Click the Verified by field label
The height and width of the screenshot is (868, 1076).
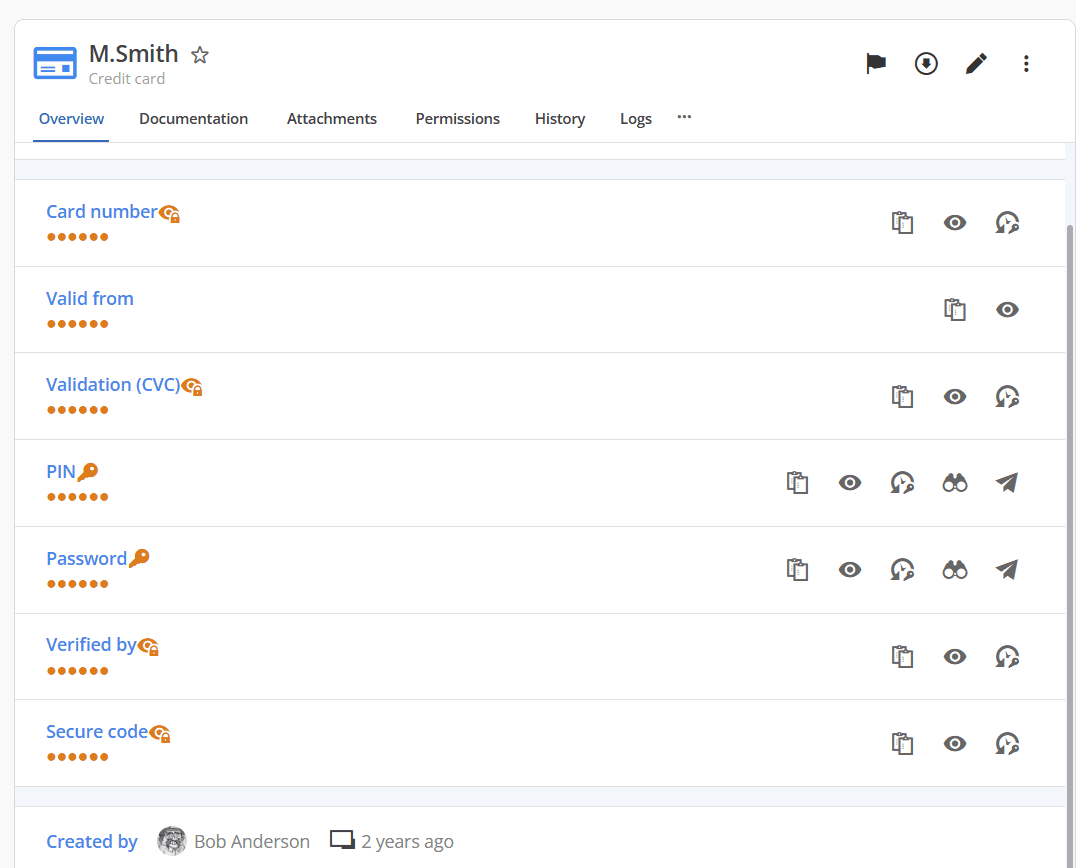(91, 645)
